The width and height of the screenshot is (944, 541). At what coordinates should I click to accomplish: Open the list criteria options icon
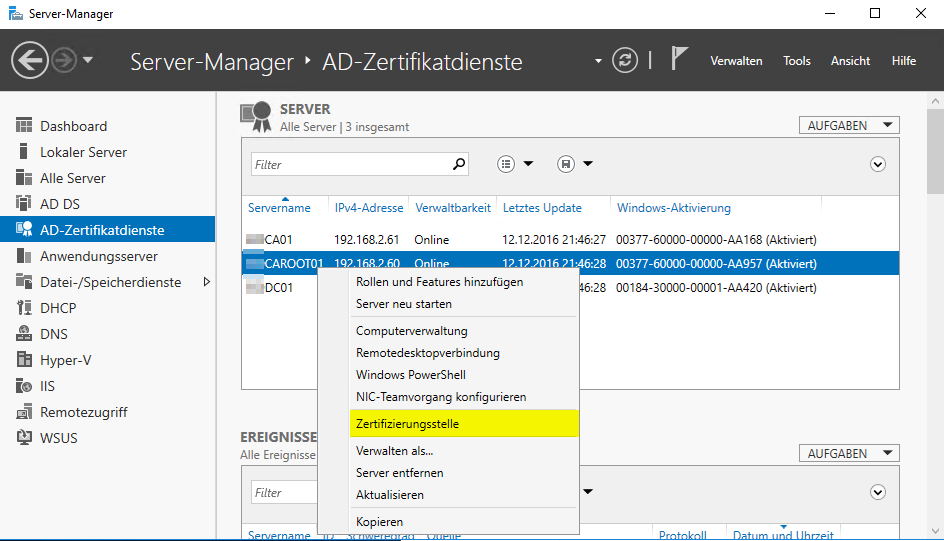point(506,164)
